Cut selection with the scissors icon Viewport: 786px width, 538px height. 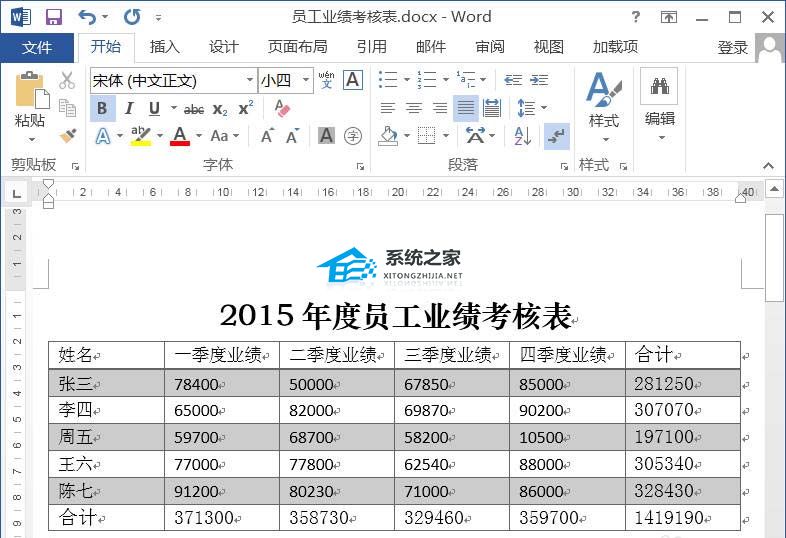67,80
